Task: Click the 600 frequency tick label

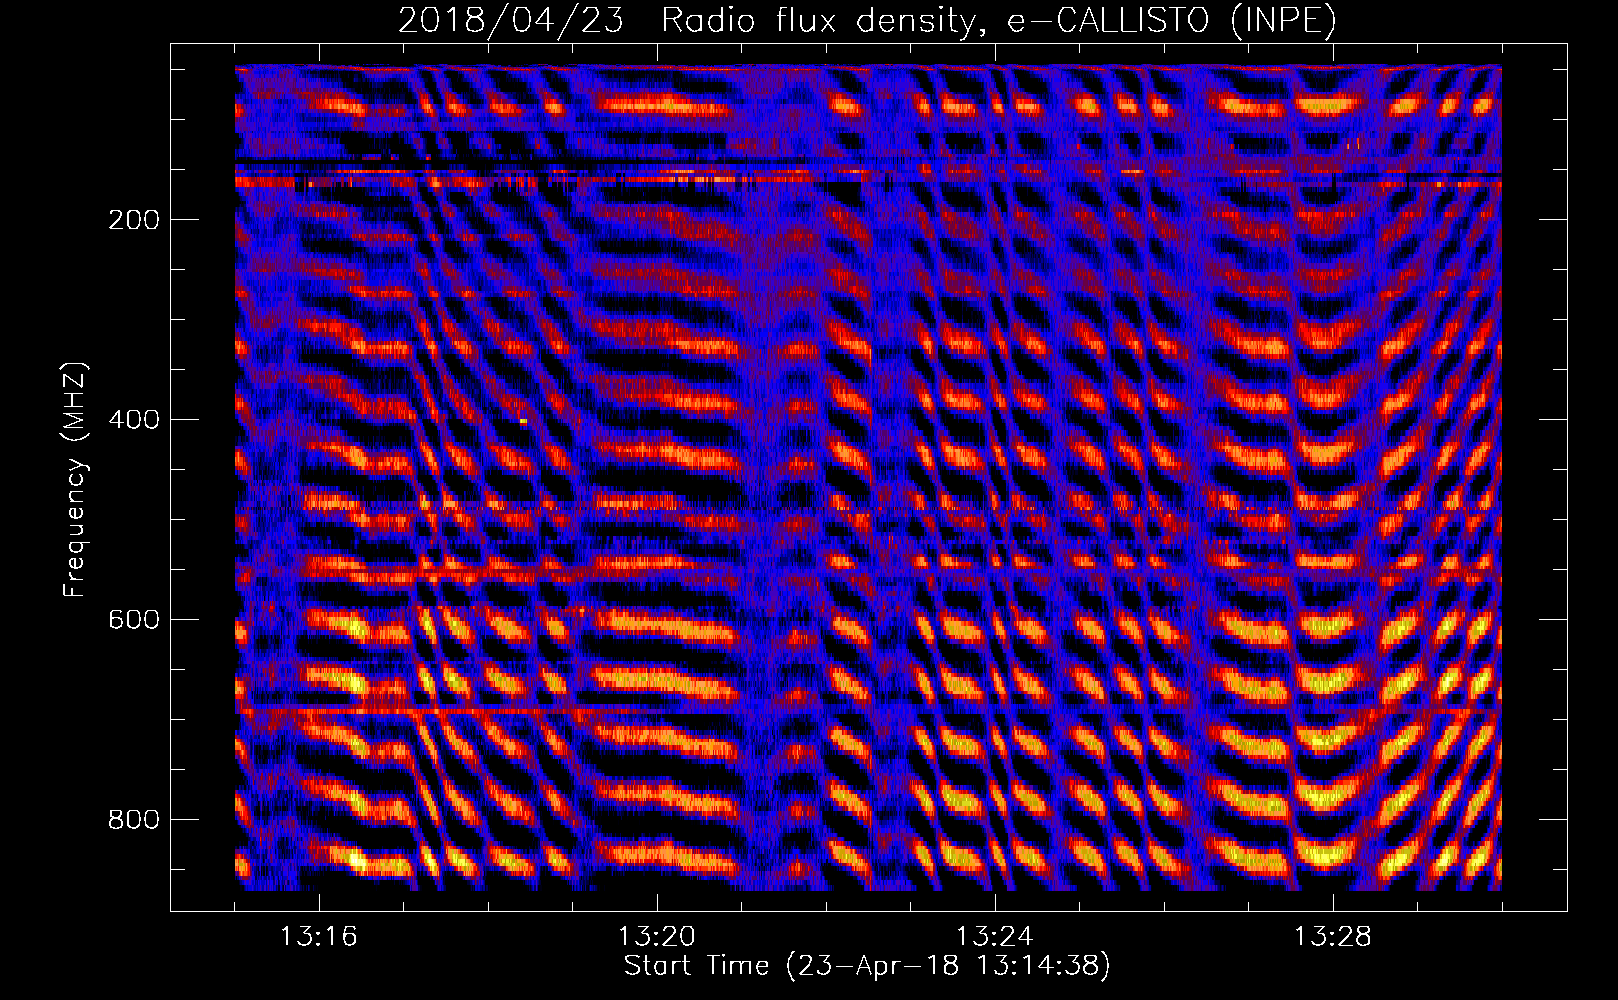Action: click(x=134, y=619)
